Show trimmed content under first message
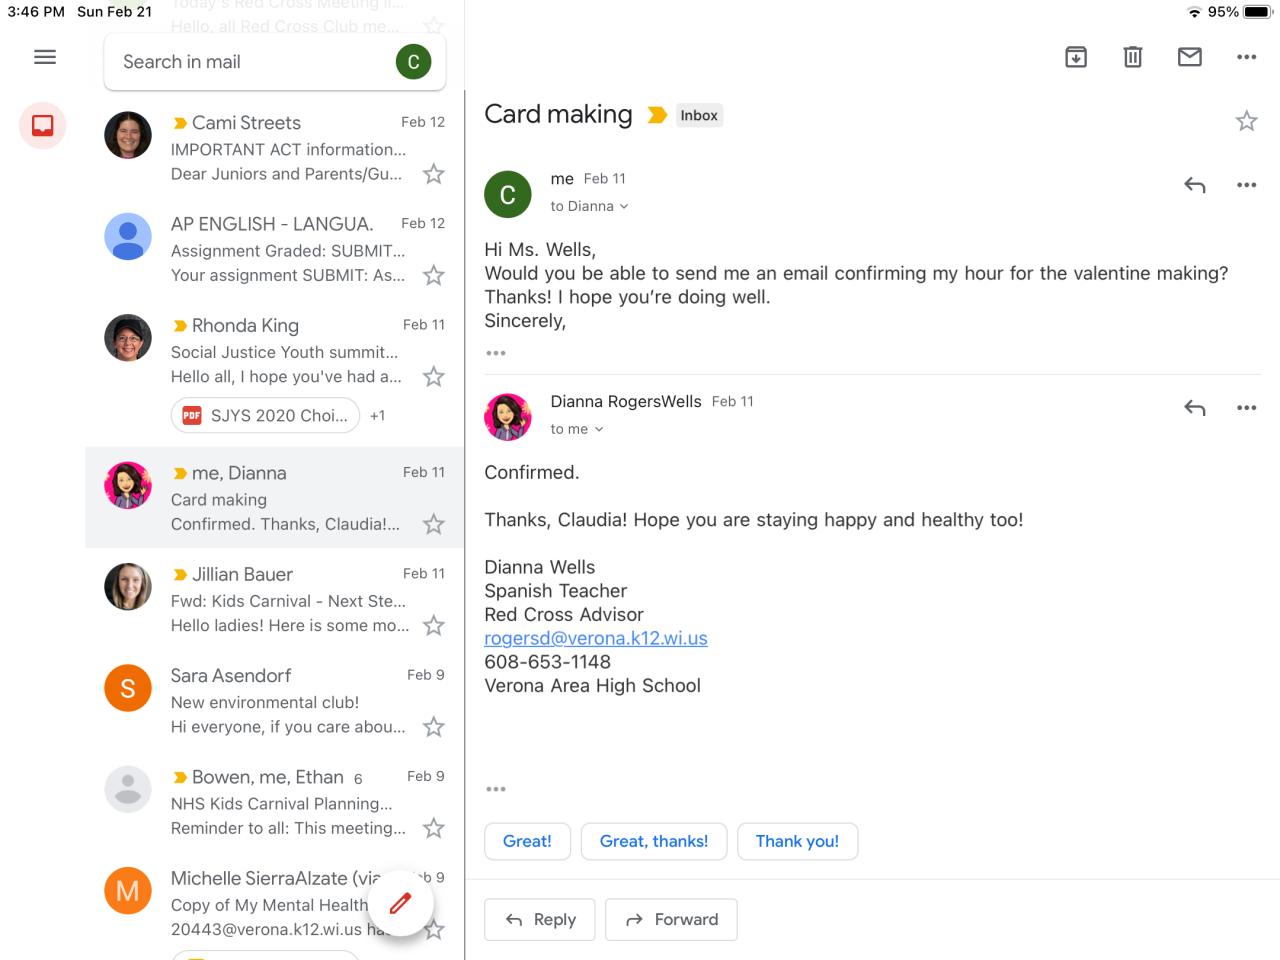1280x960 pixels. click(496, 353)
